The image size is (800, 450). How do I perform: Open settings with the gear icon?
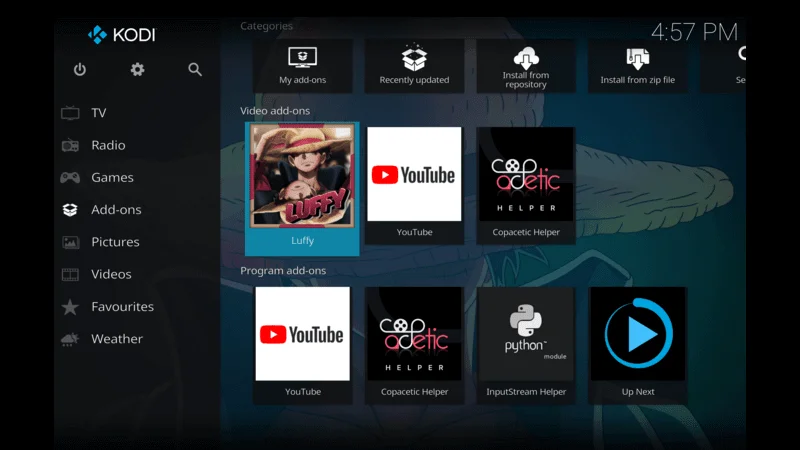point(137,69)
